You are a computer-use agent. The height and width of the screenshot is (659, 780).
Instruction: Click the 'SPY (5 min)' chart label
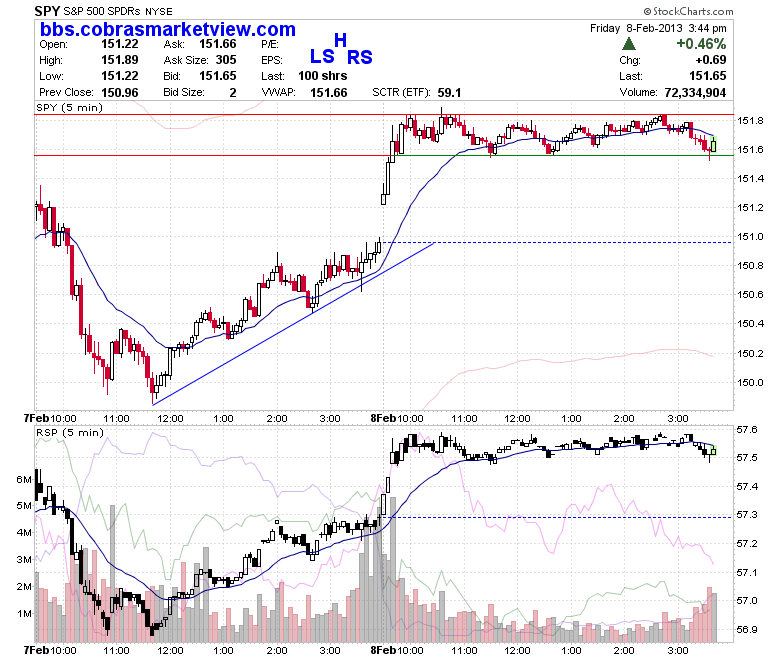[x=69, y=107]
